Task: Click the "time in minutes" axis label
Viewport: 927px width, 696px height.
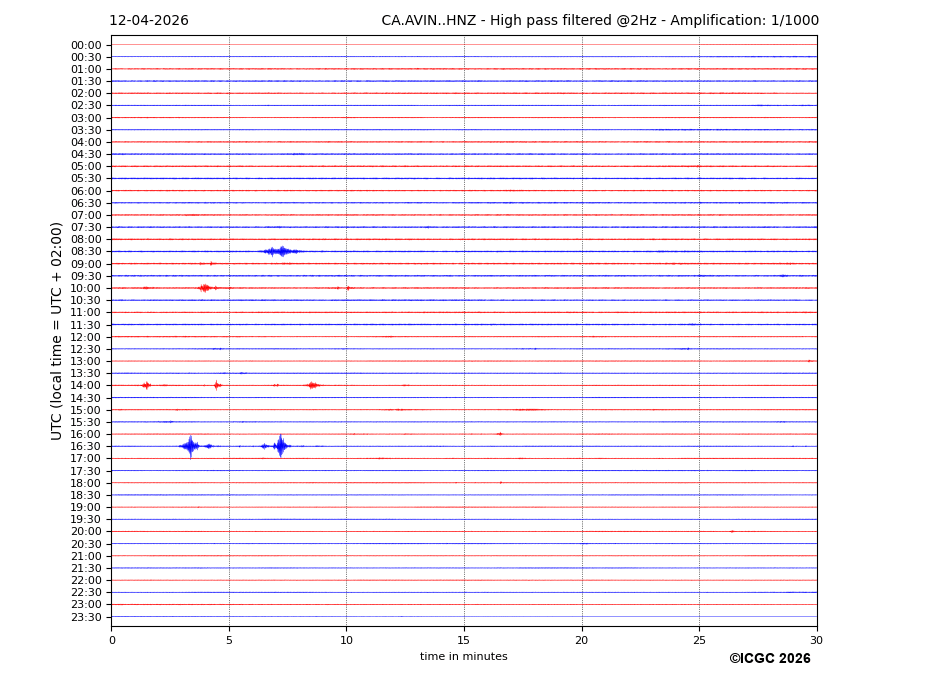Action: [x=463, y=657]
